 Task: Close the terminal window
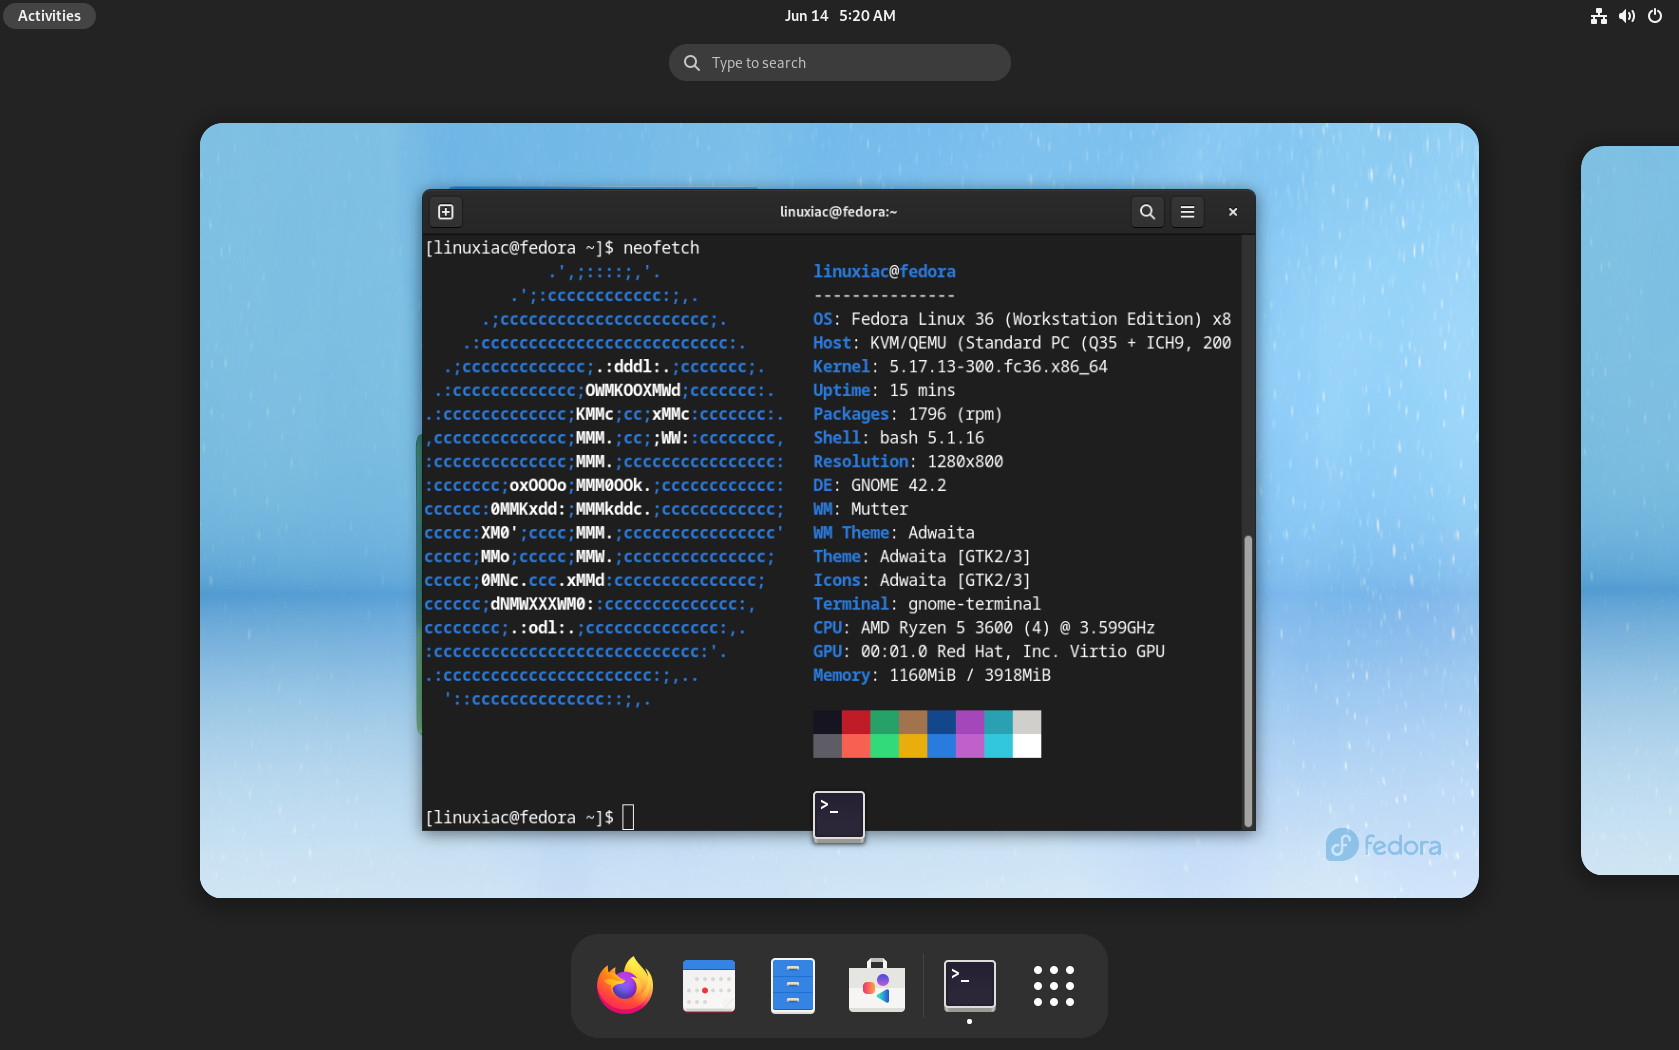point(1233,212)
